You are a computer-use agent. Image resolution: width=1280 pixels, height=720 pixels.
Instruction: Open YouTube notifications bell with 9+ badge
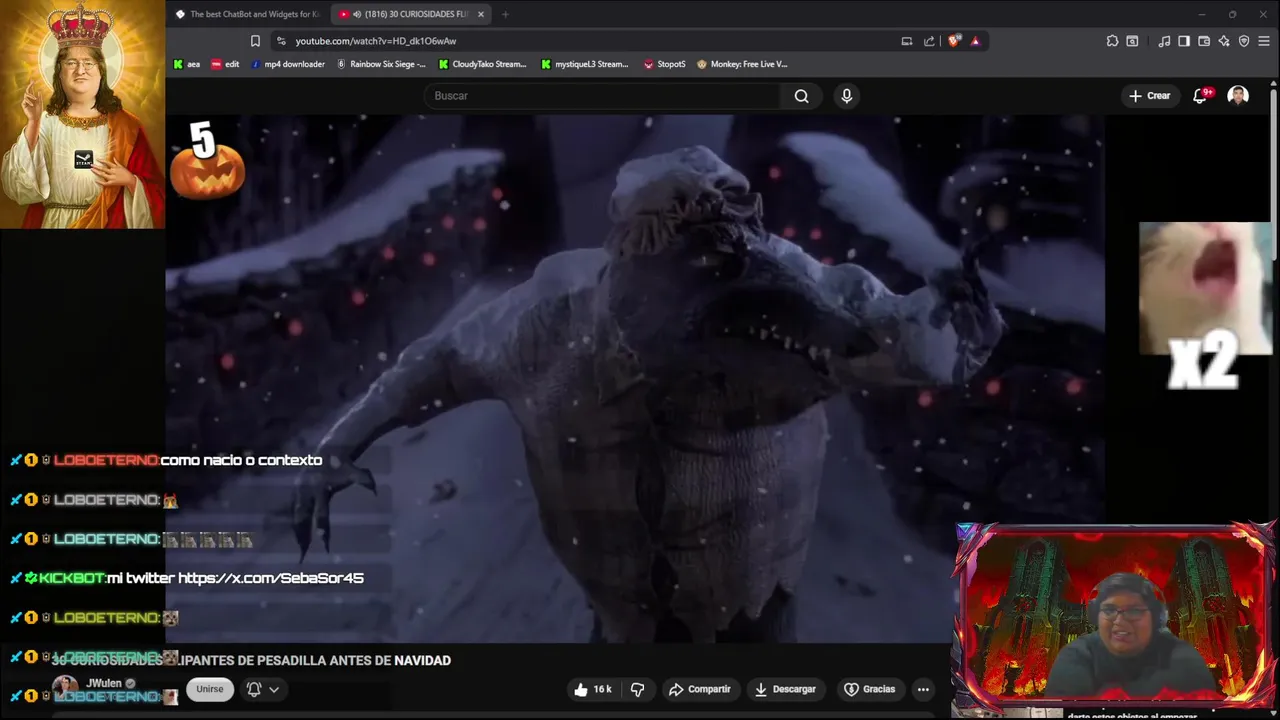(x=1200, y=96)
